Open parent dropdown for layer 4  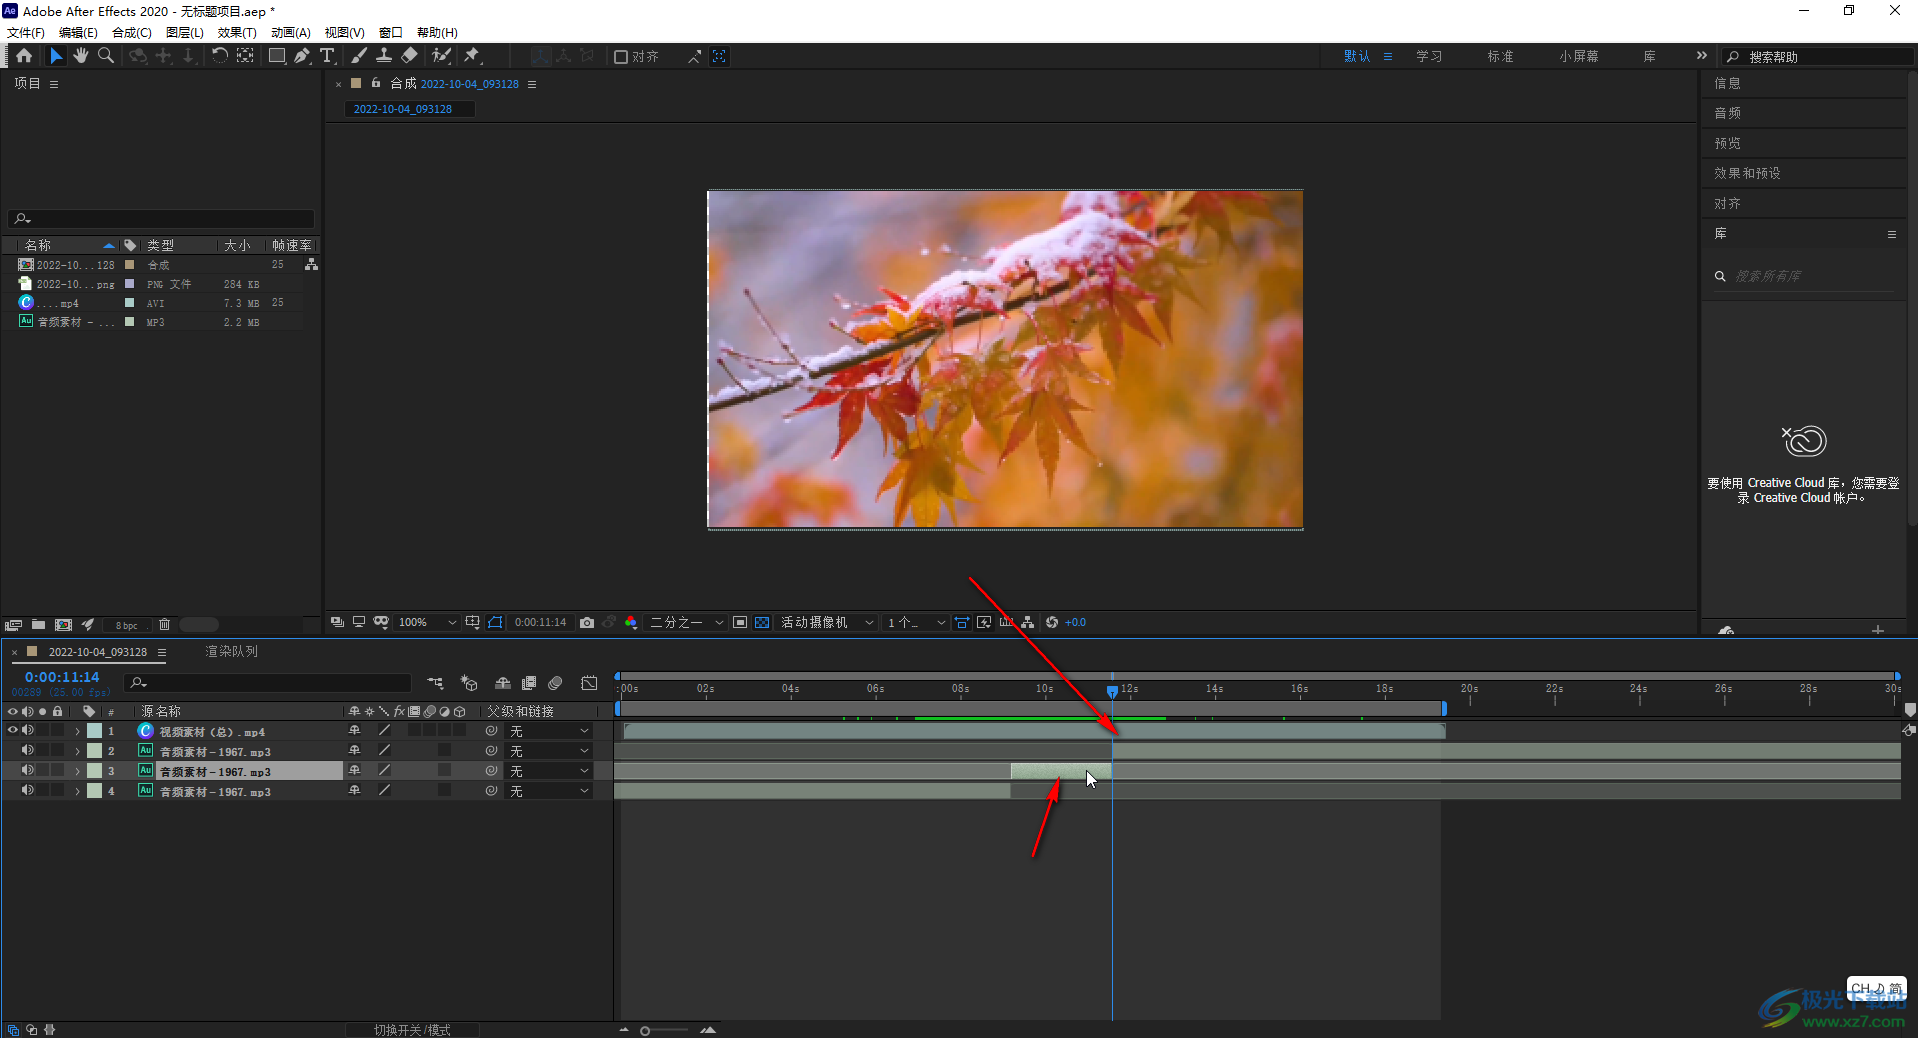[549, 791]
